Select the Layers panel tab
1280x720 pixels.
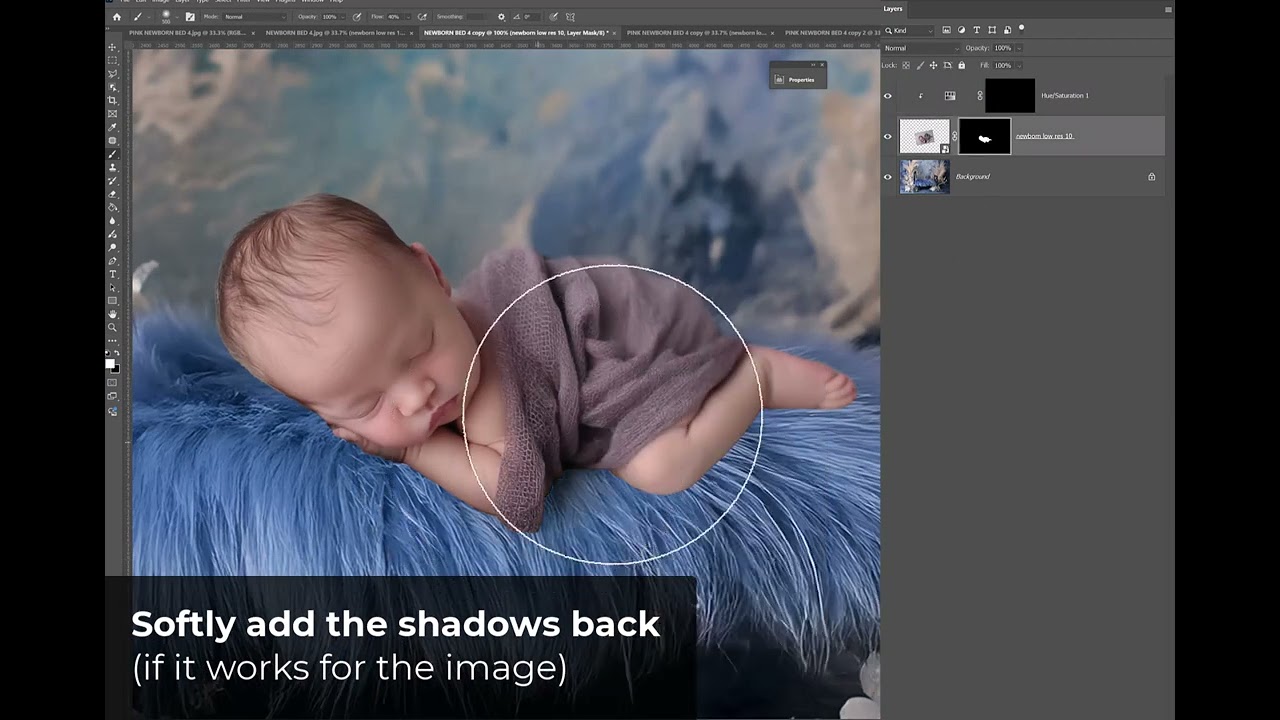(x=893, y=9)
